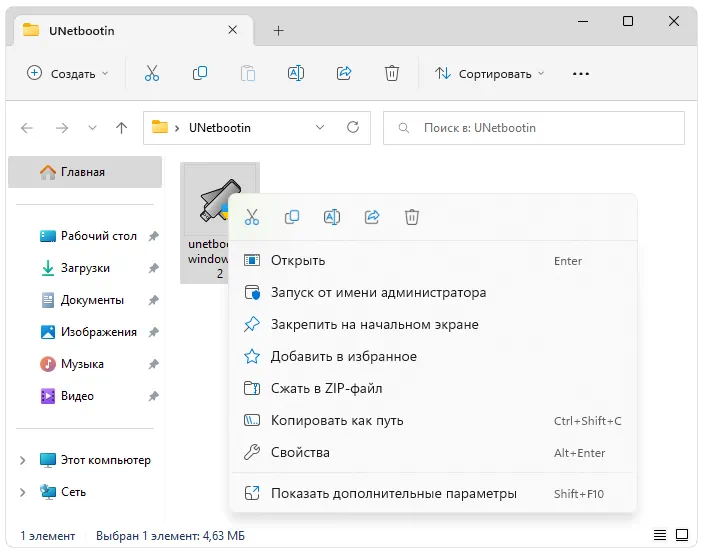Viewport: 704px width, 556px height.
Task: Select Копировать как путь
Action: click(433, 420)
